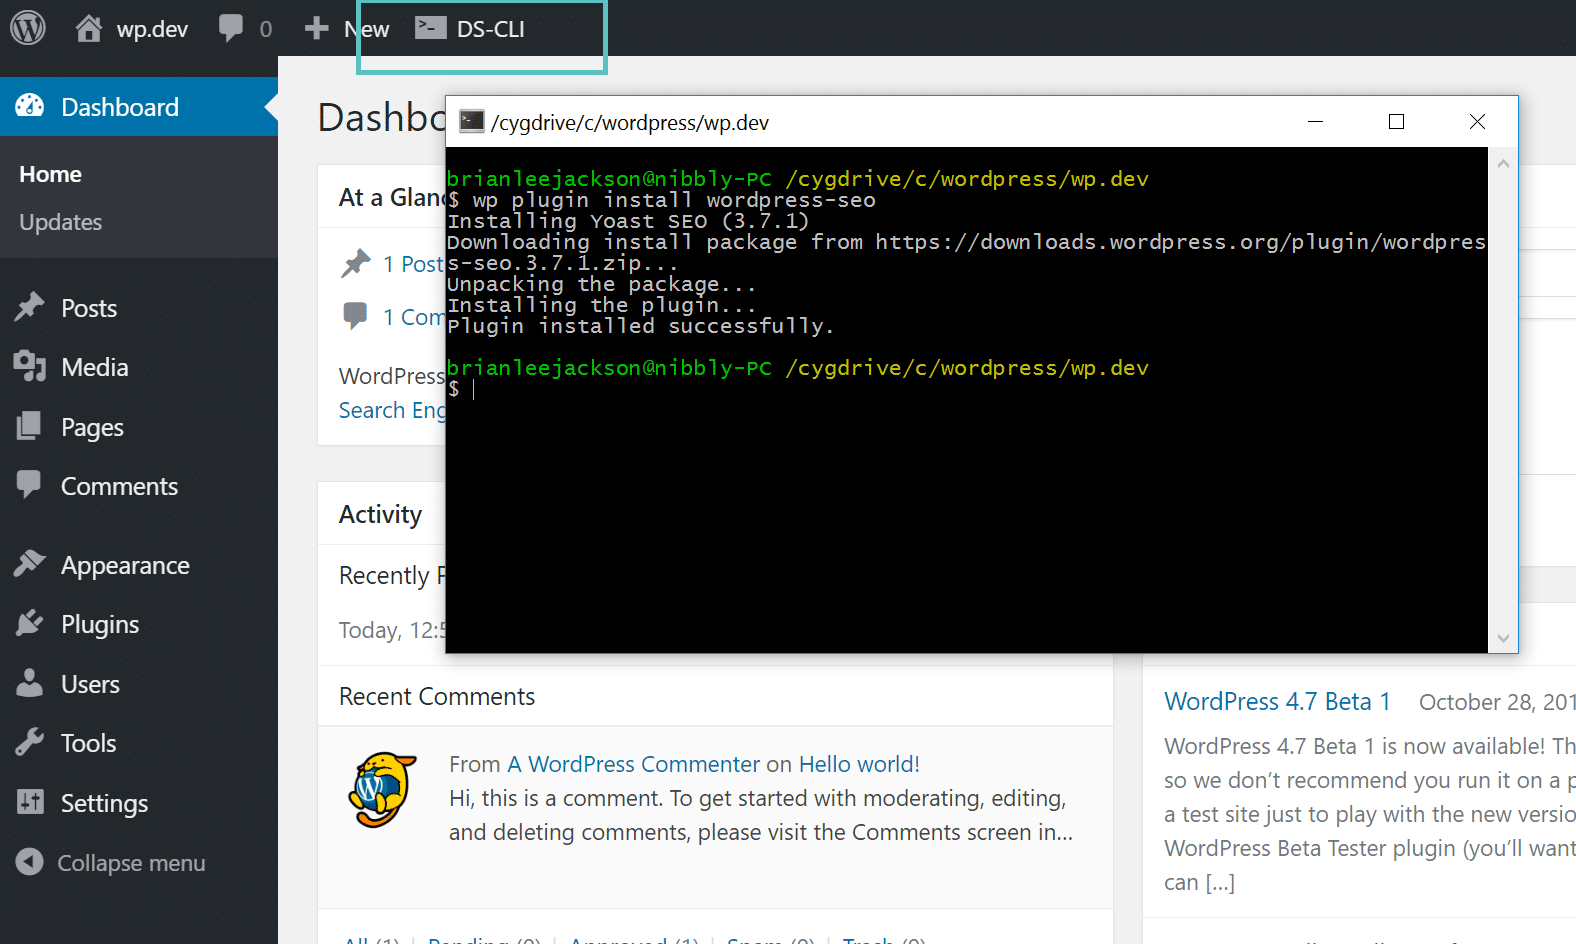
Task: Open the DS-CLI terminal from admin bar
Action: point(471,29)
